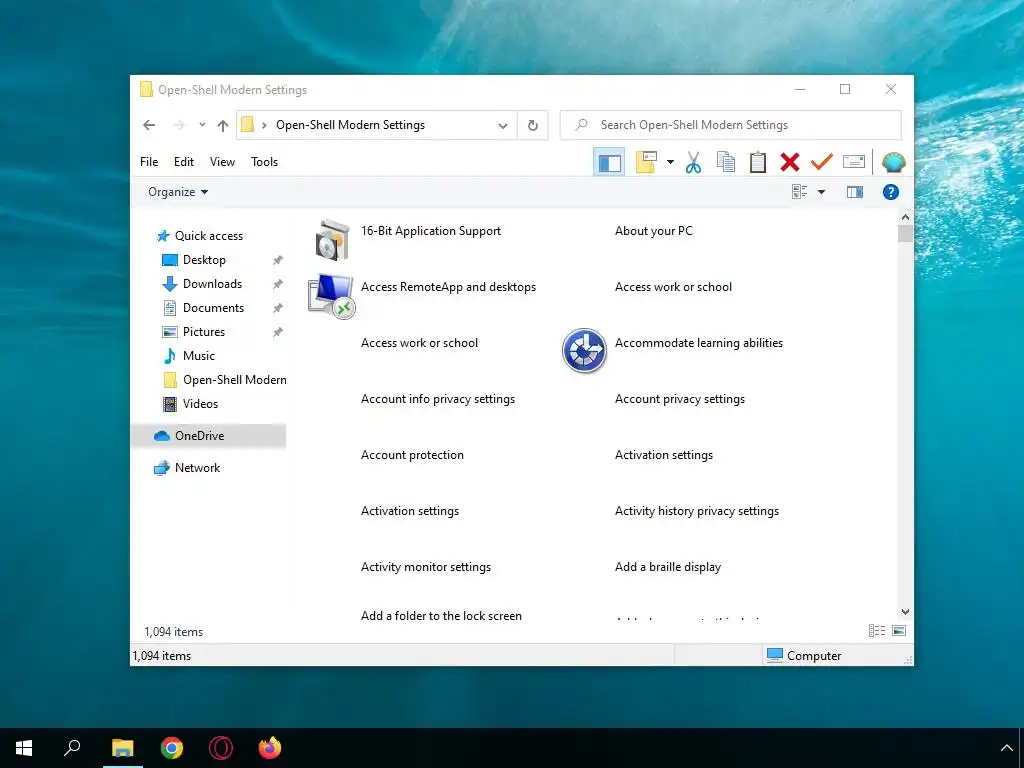This screenshot has width=1024, height=768.
Task: Open the Windows Start button
Action: (x=24, y=748)
